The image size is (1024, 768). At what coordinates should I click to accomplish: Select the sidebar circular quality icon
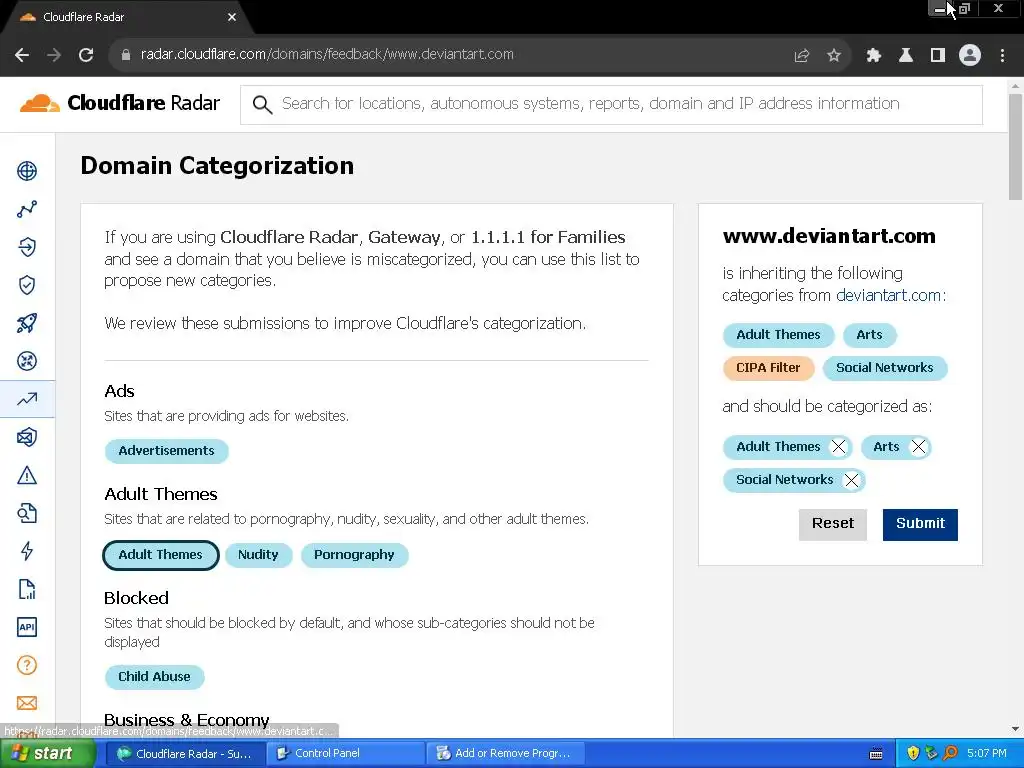(27, 361)
